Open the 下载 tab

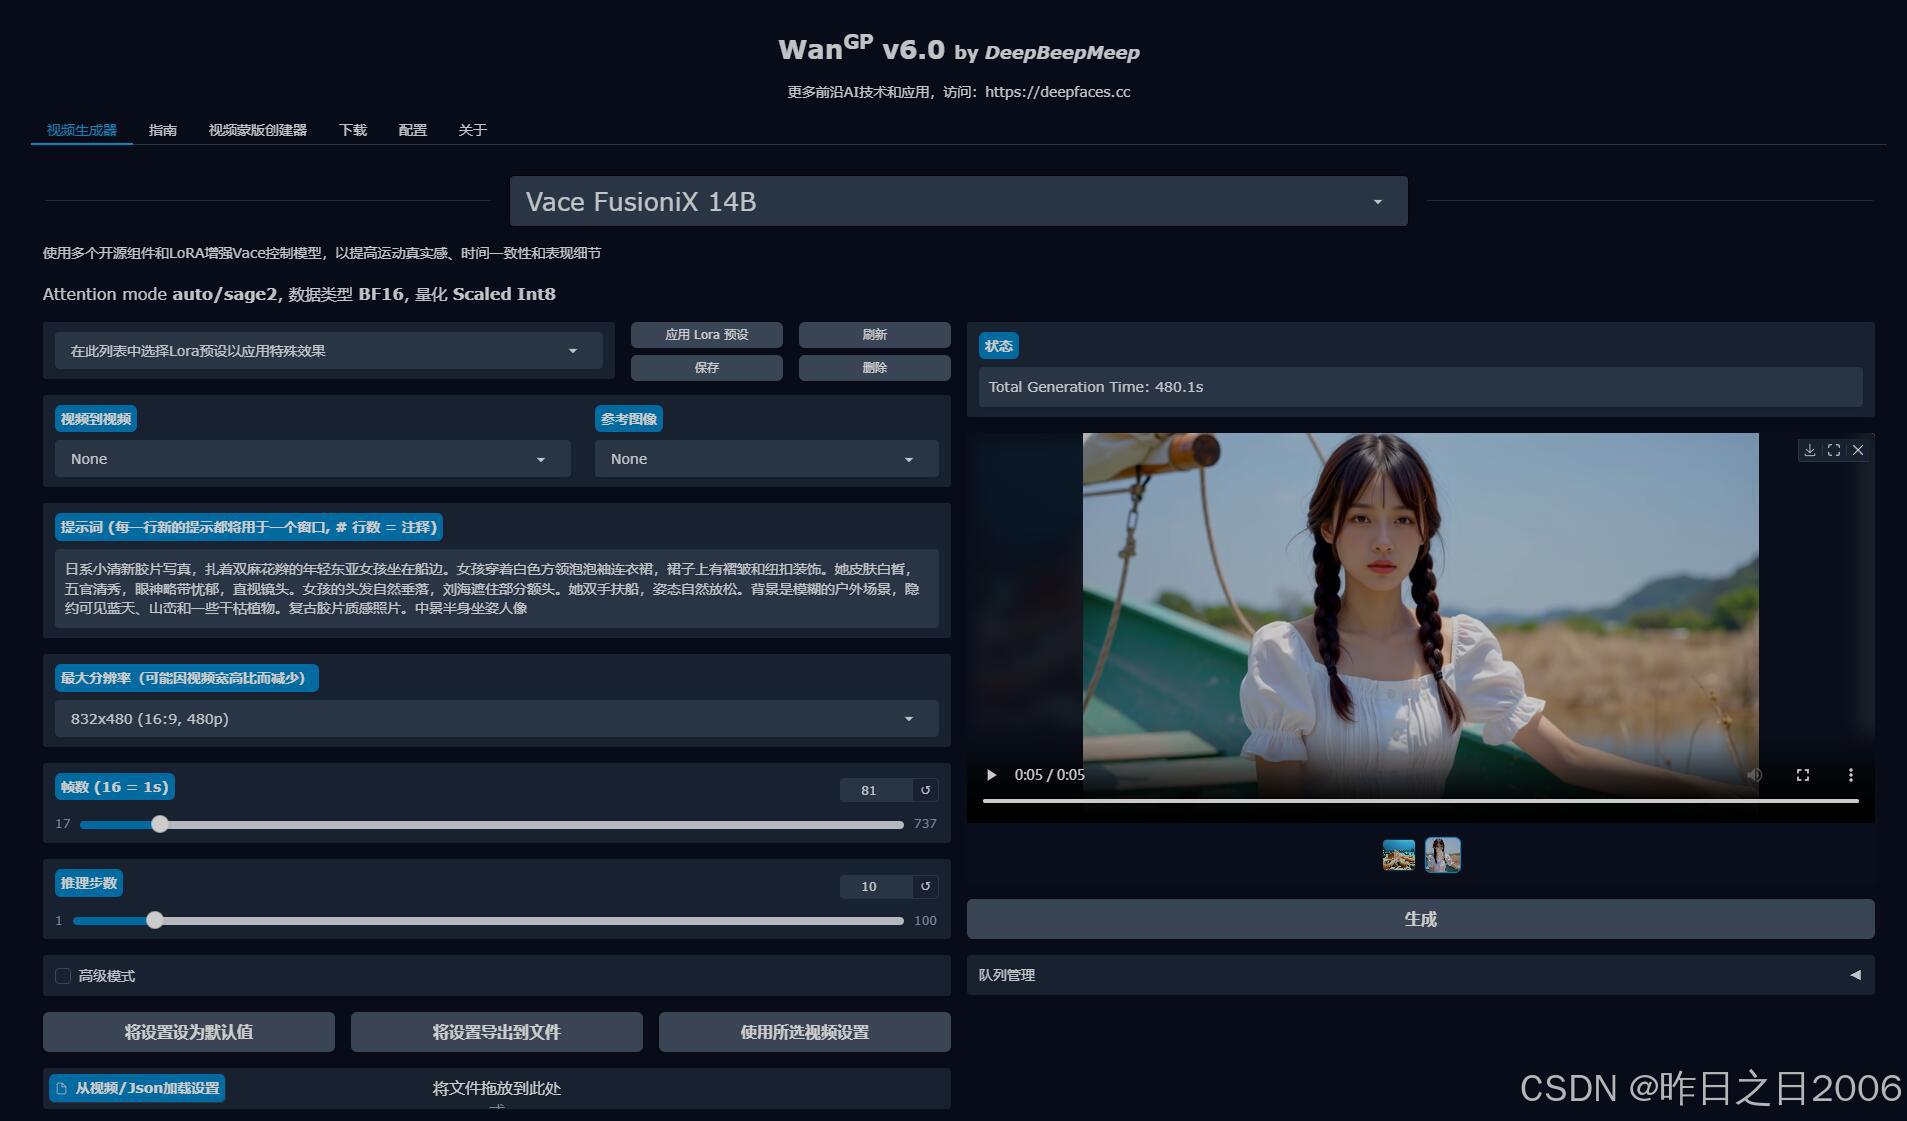[x=353, y=130]
